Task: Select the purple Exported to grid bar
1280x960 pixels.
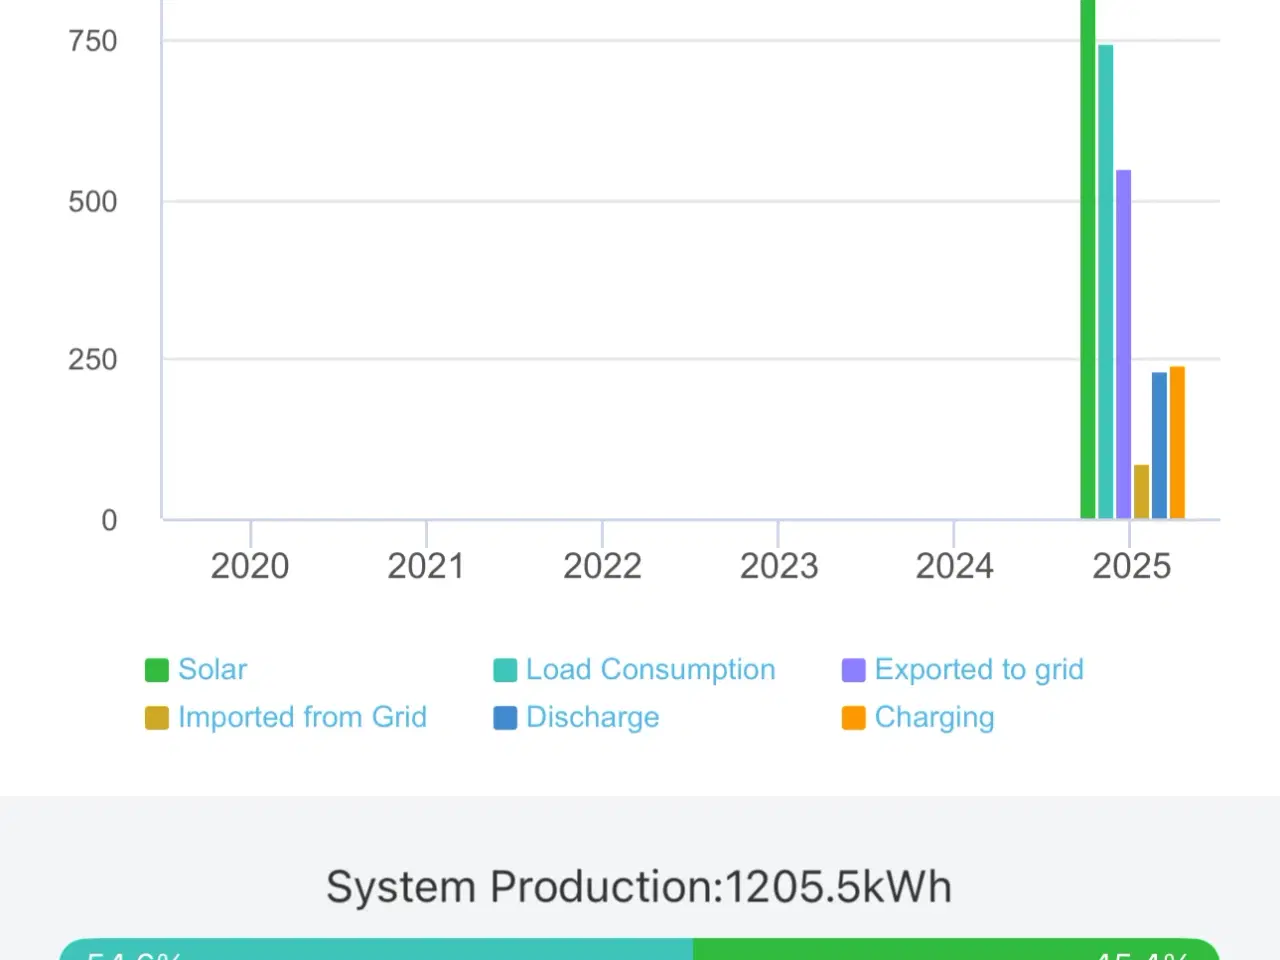Action: (1123, 344)
